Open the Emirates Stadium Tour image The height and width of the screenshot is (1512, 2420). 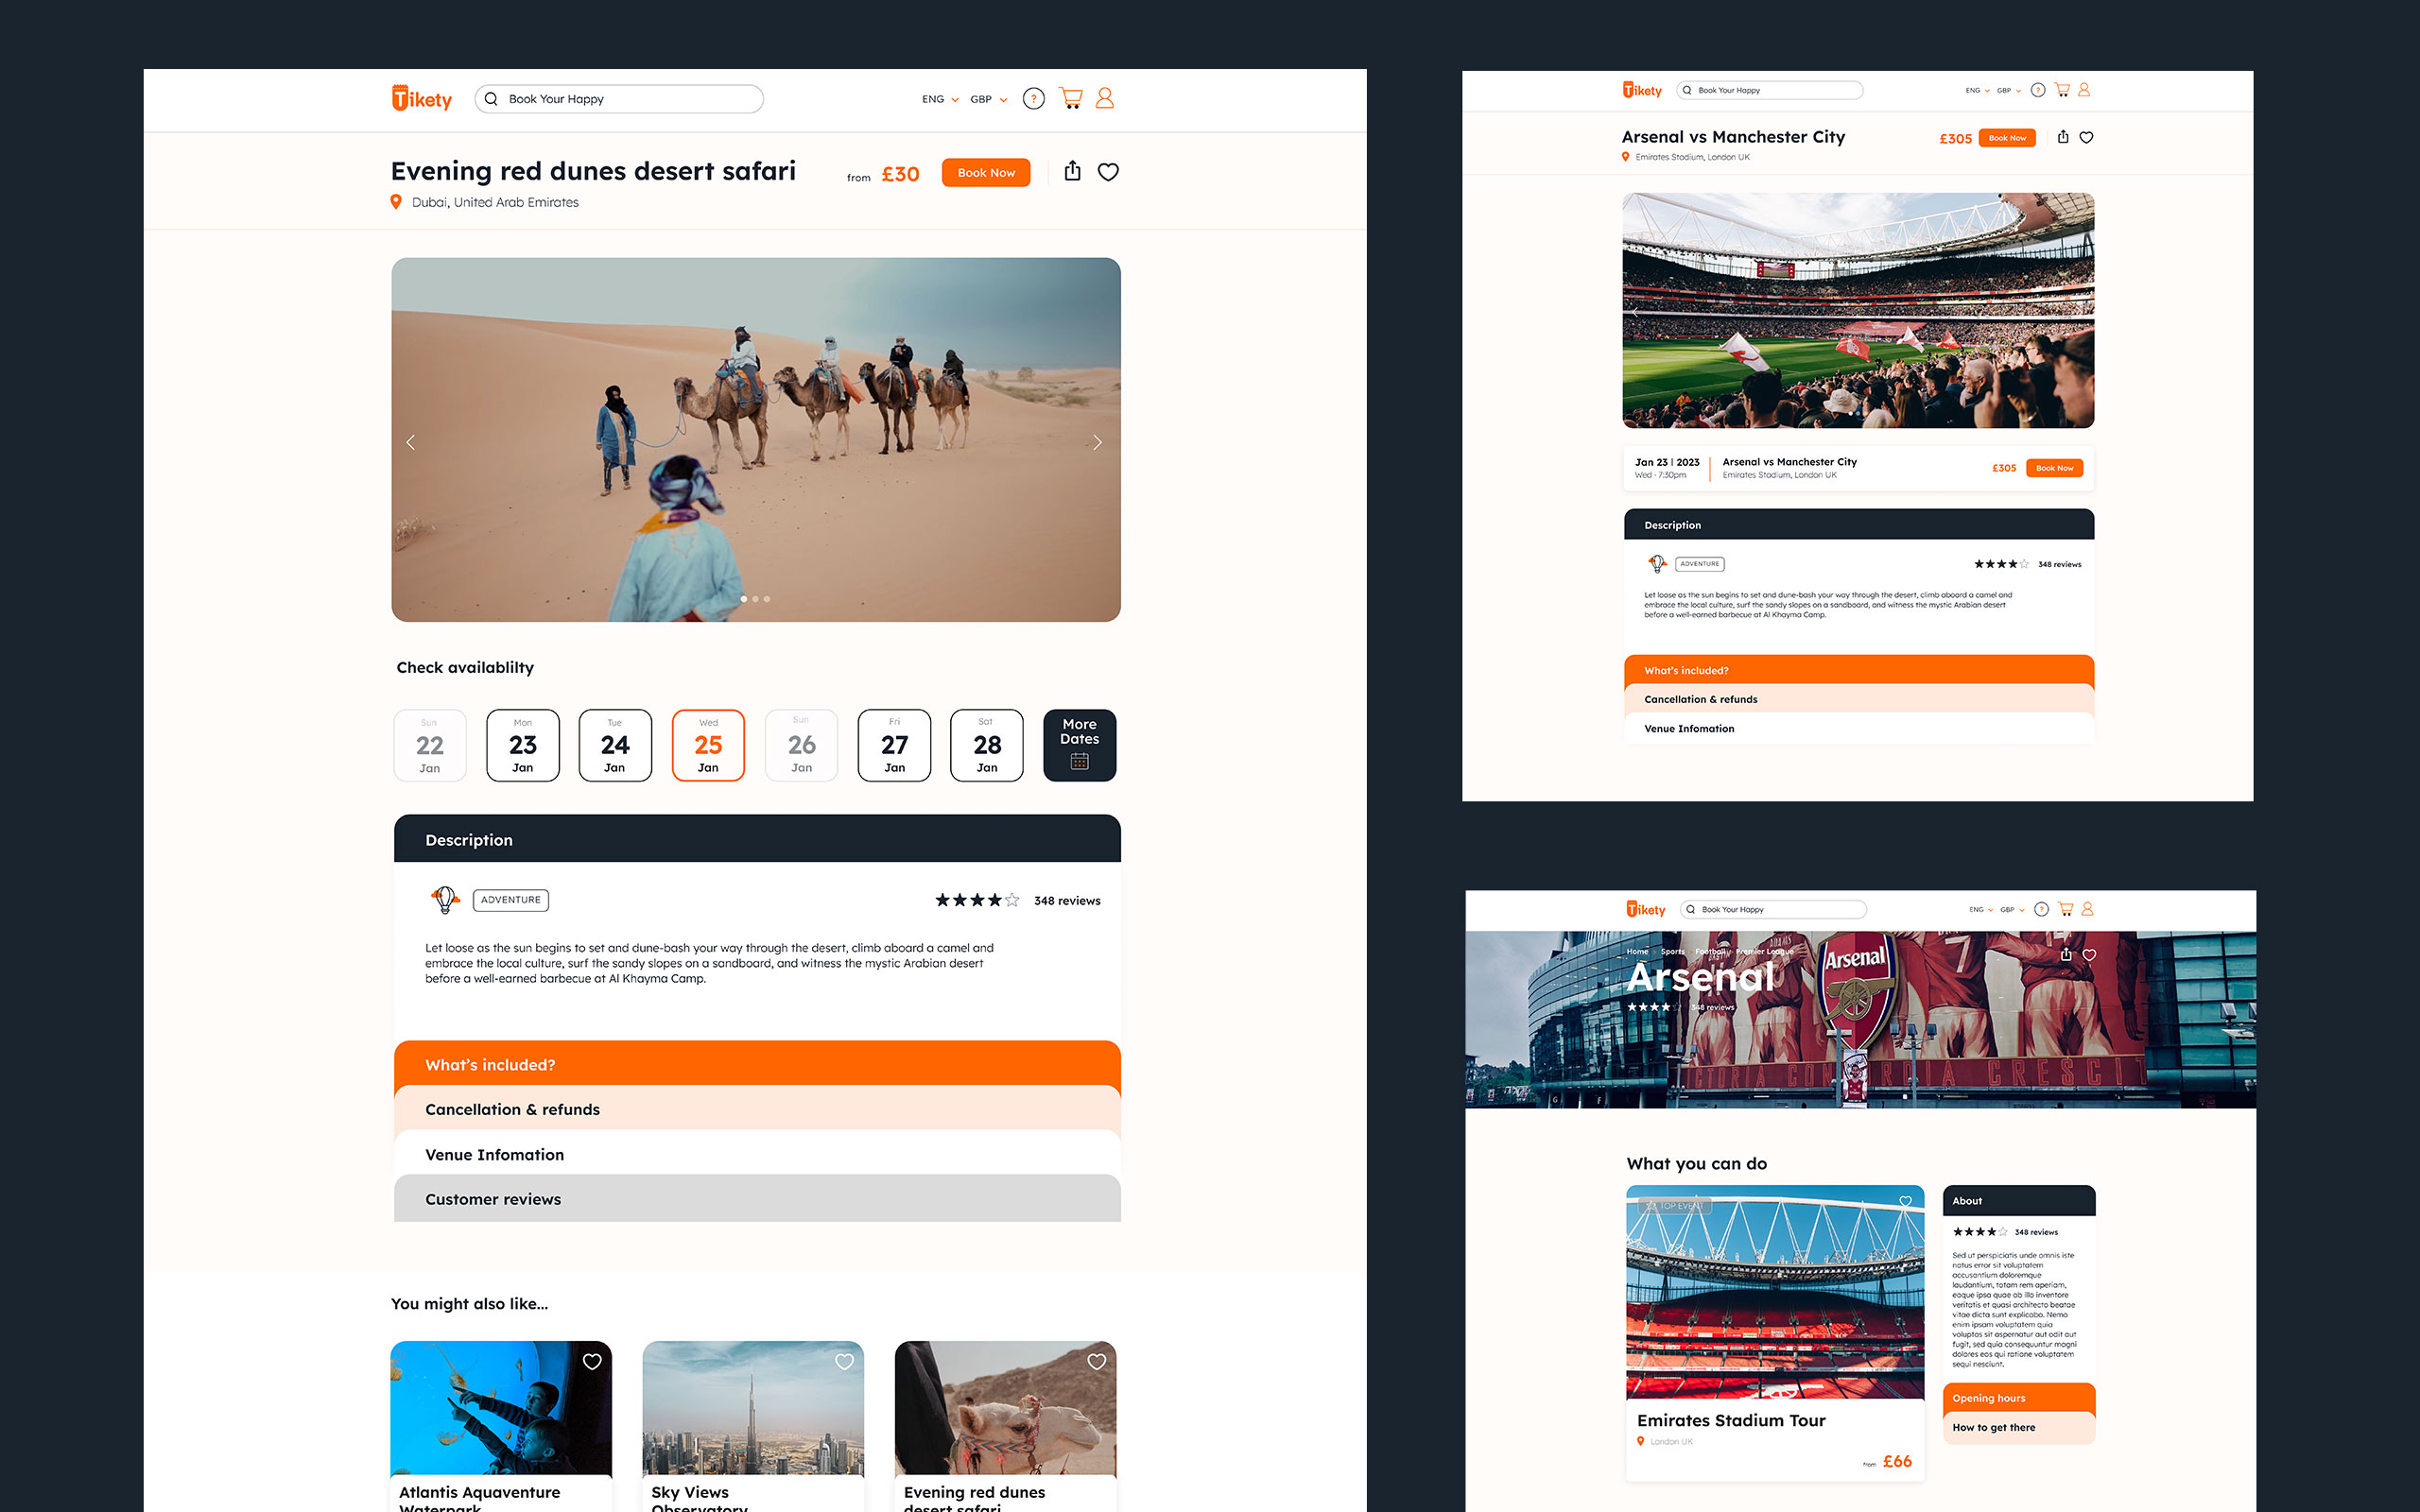coord(1775,1292)
